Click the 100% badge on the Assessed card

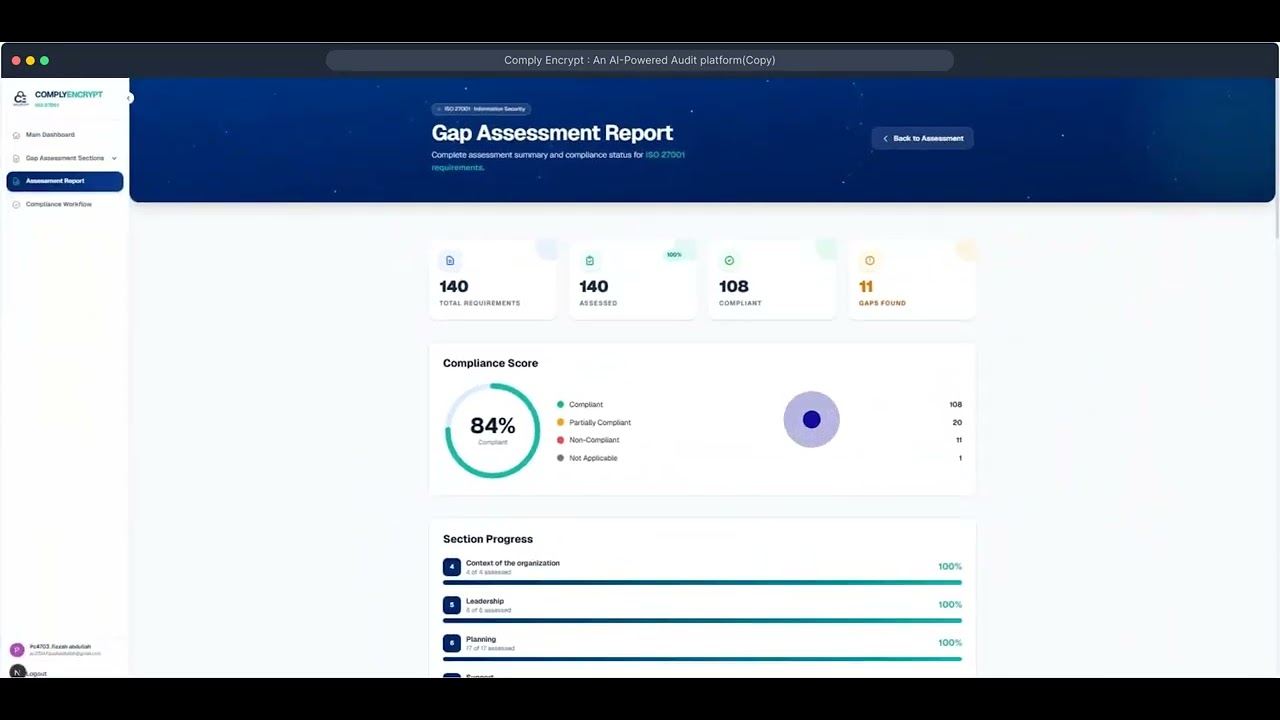point(674,255)
